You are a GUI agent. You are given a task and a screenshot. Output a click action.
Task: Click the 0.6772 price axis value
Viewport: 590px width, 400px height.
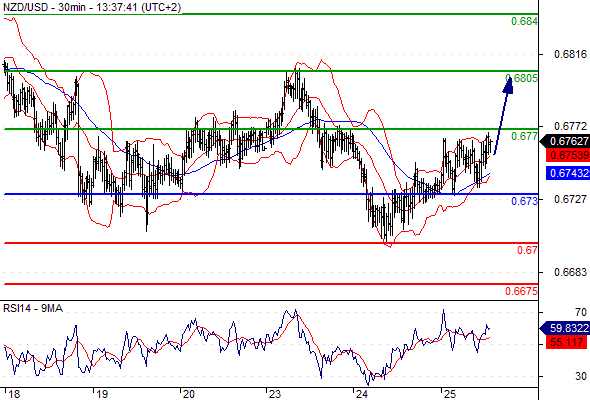pos(570,126)
